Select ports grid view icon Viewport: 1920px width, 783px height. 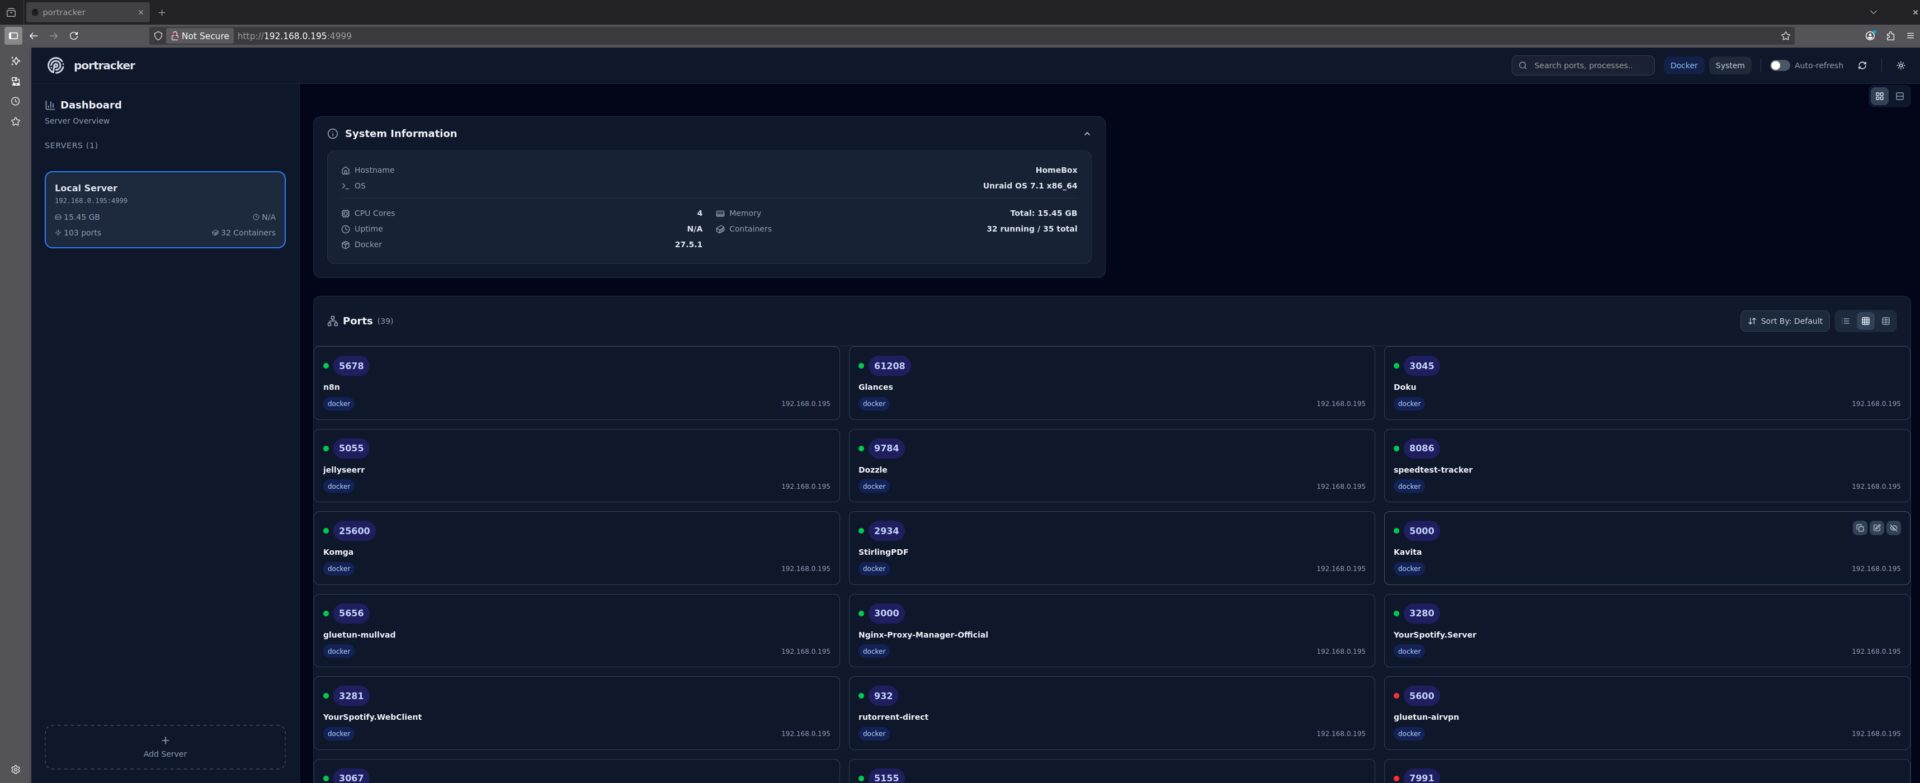point(1866,321)
